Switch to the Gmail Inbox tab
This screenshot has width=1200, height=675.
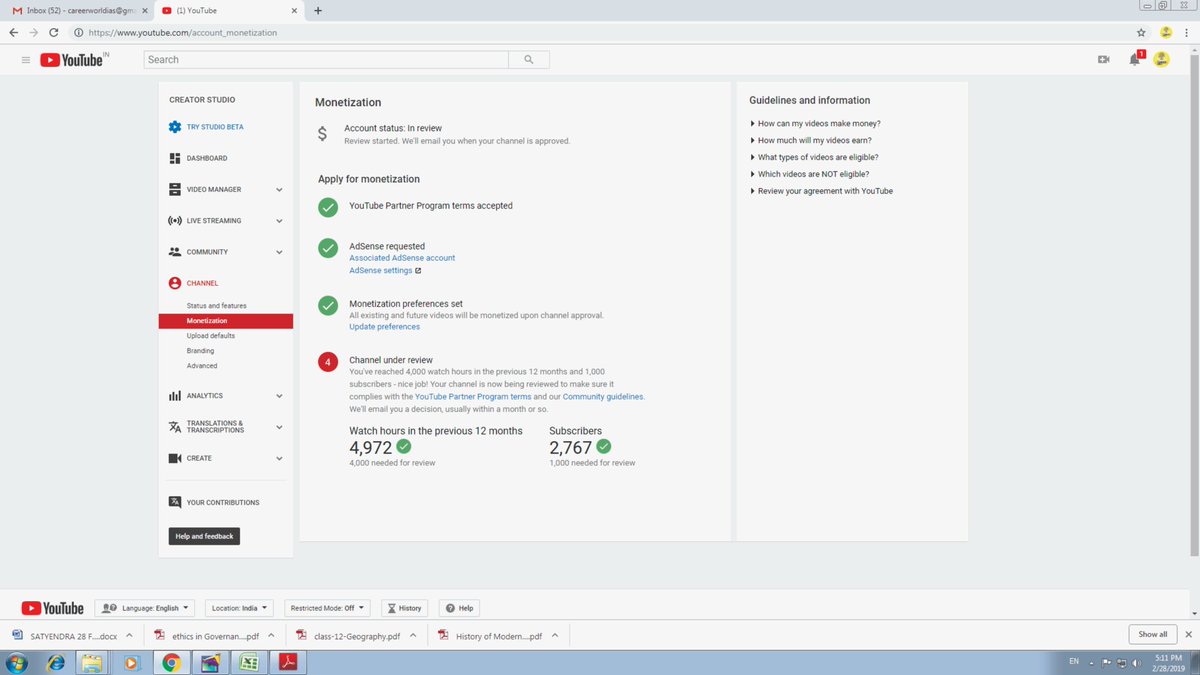click(x=78, y=10)
